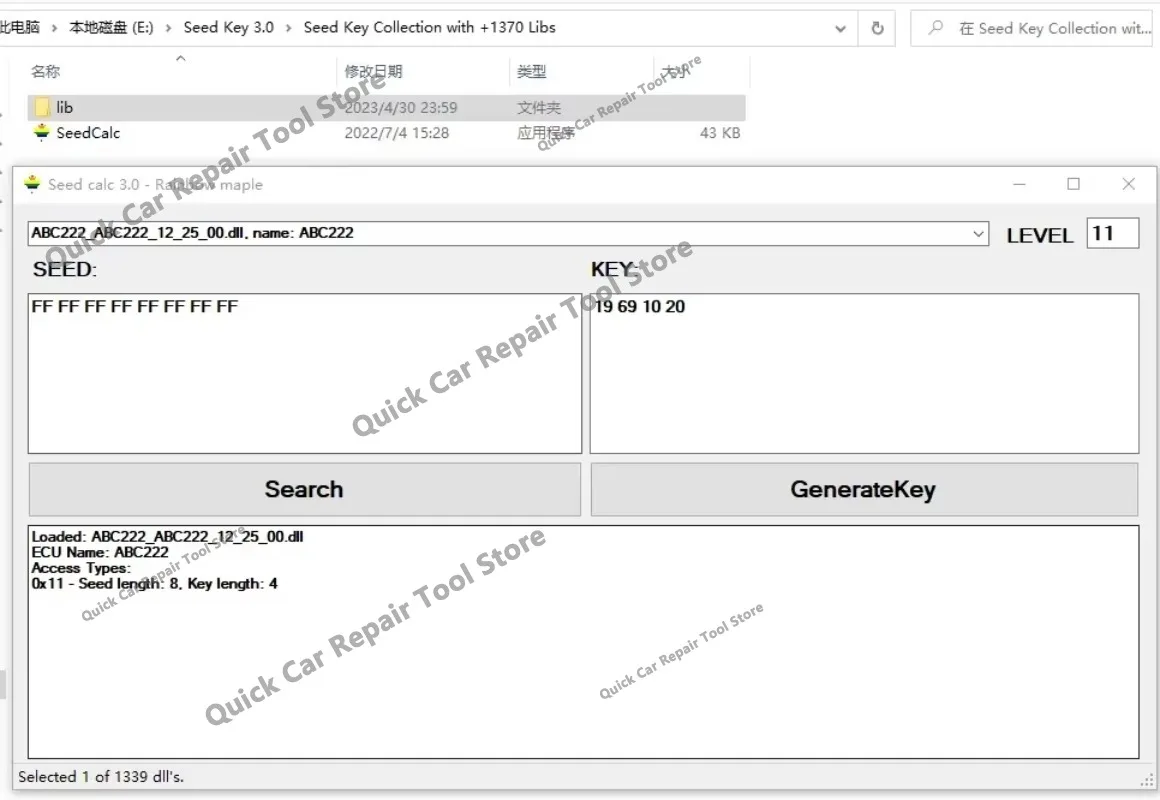Open the lib folder in Explorer
The height and width of the screenshot is (800, 1160).
[64, 107]
